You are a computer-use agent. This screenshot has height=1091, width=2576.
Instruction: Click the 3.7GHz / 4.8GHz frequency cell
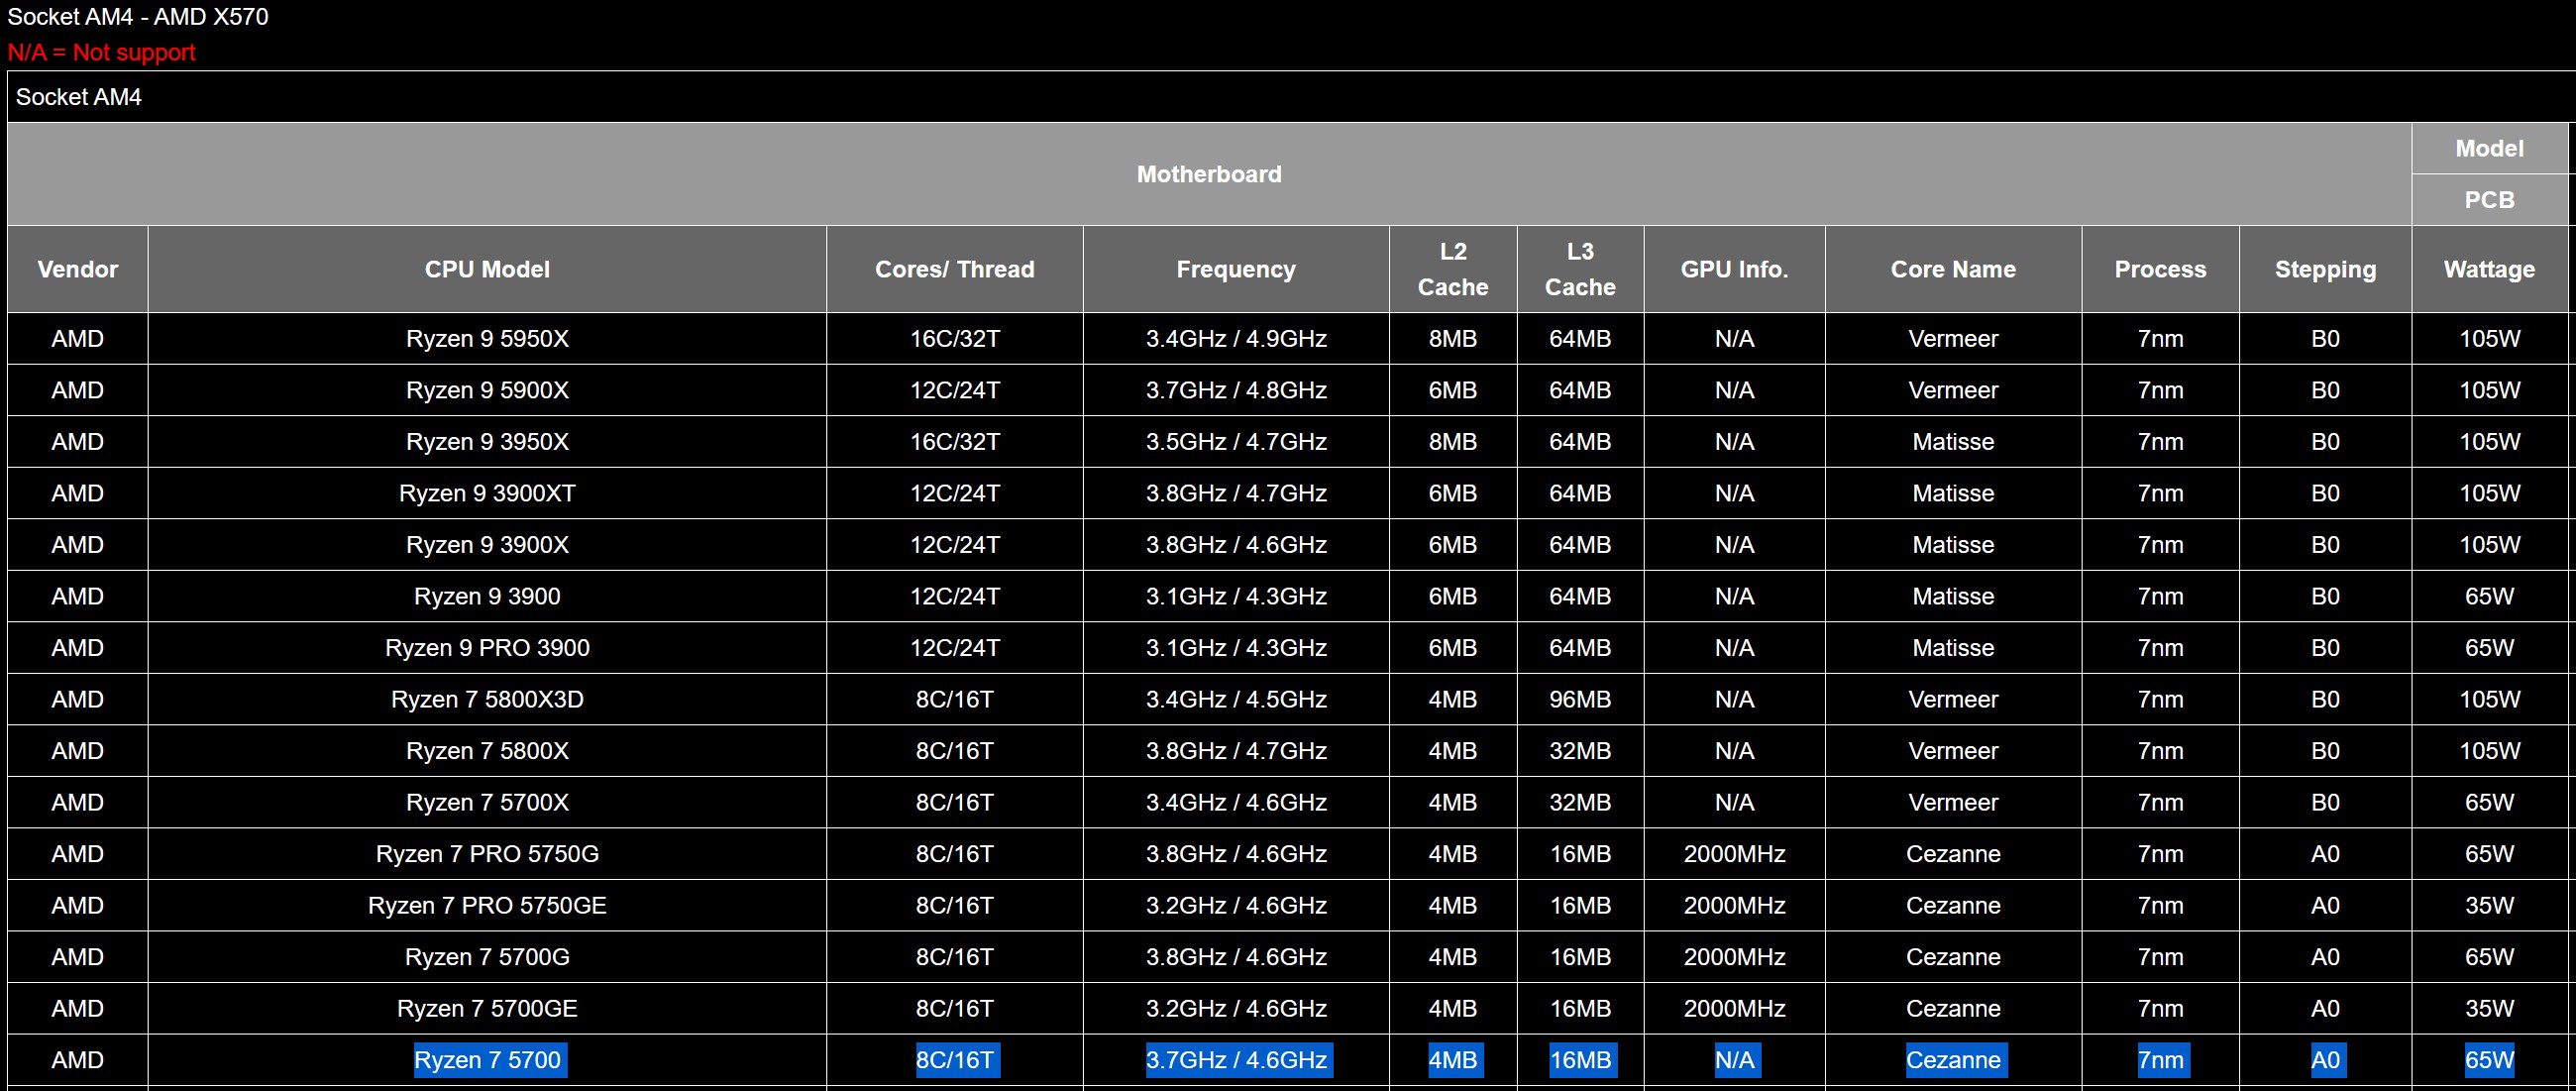click(1236, 390)
